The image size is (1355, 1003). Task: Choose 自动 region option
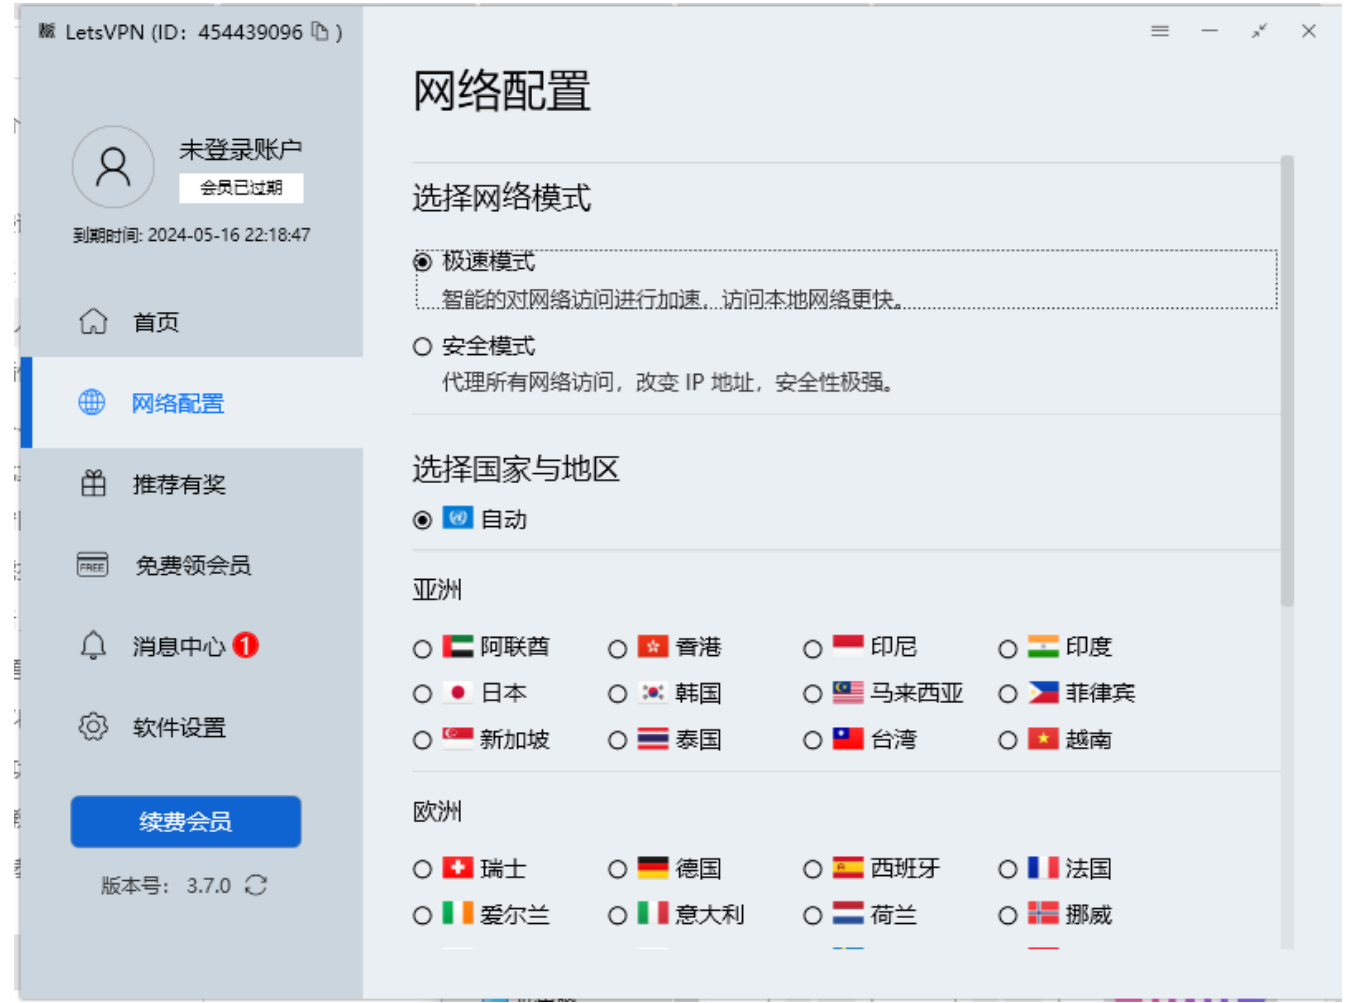(x=423, y=520)
